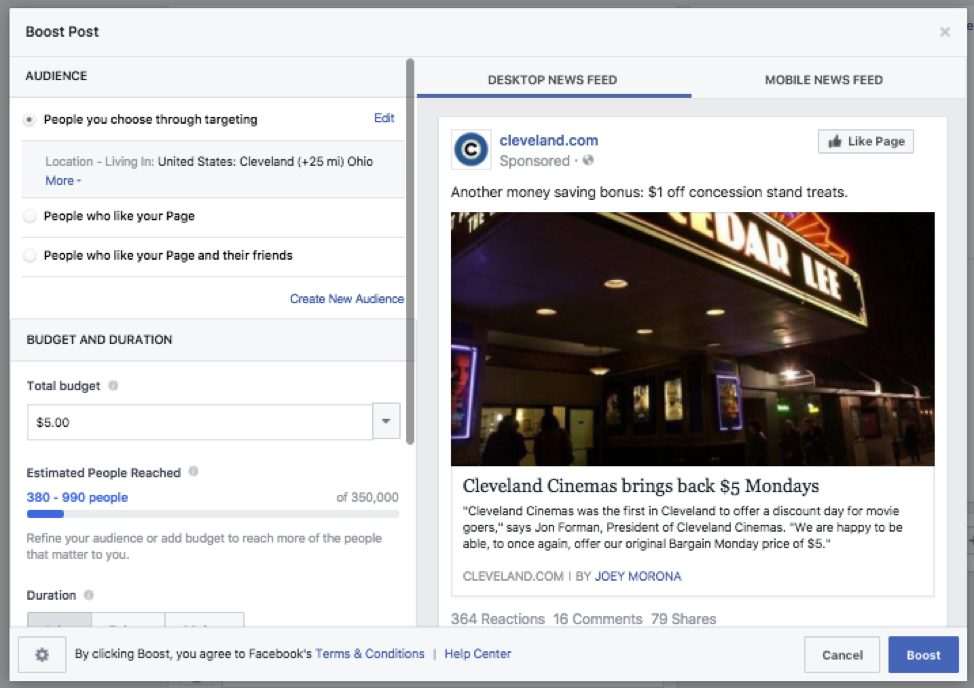Click the $5.00 budget input field
This screenshot has height=688, width=974.
[199, 422]
